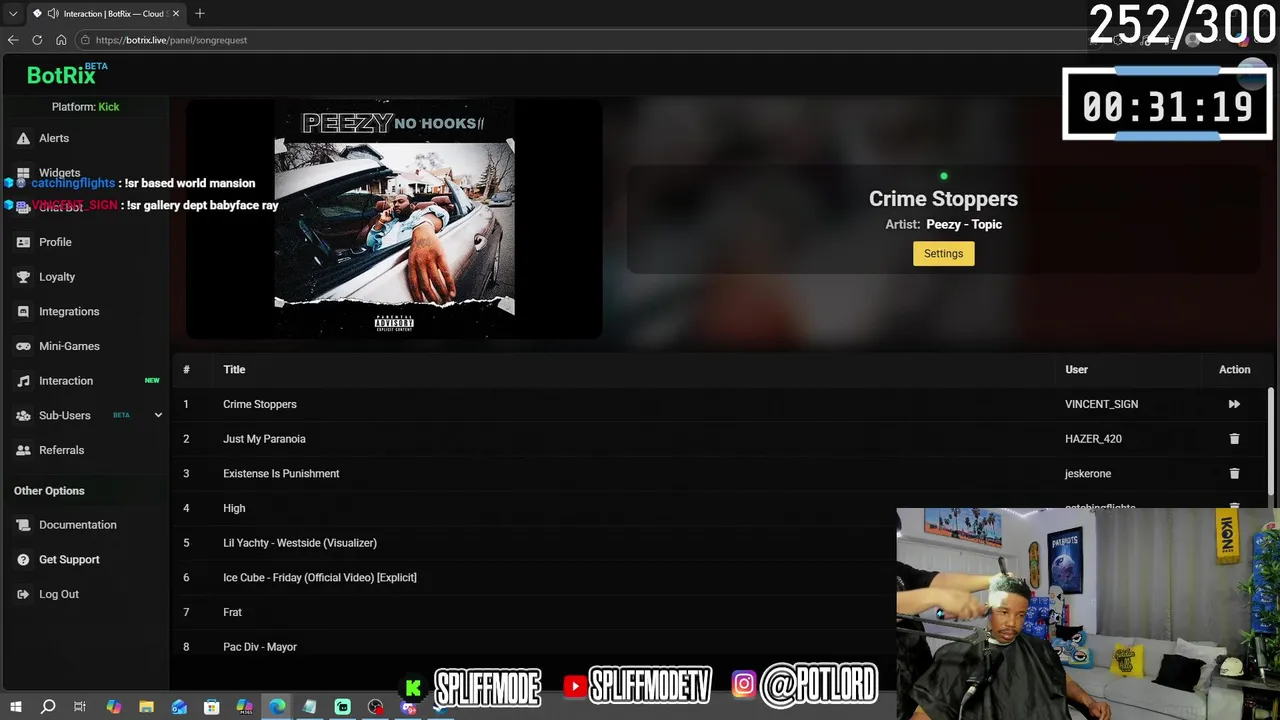
Task: Open the browser tab list dropdown
Action: [13, 14]
